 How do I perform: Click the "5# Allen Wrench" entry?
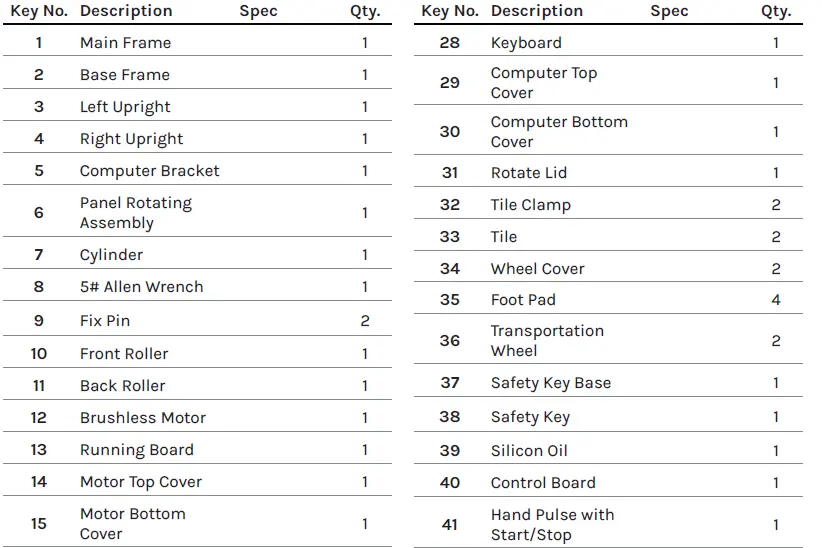tap(141, 287)
